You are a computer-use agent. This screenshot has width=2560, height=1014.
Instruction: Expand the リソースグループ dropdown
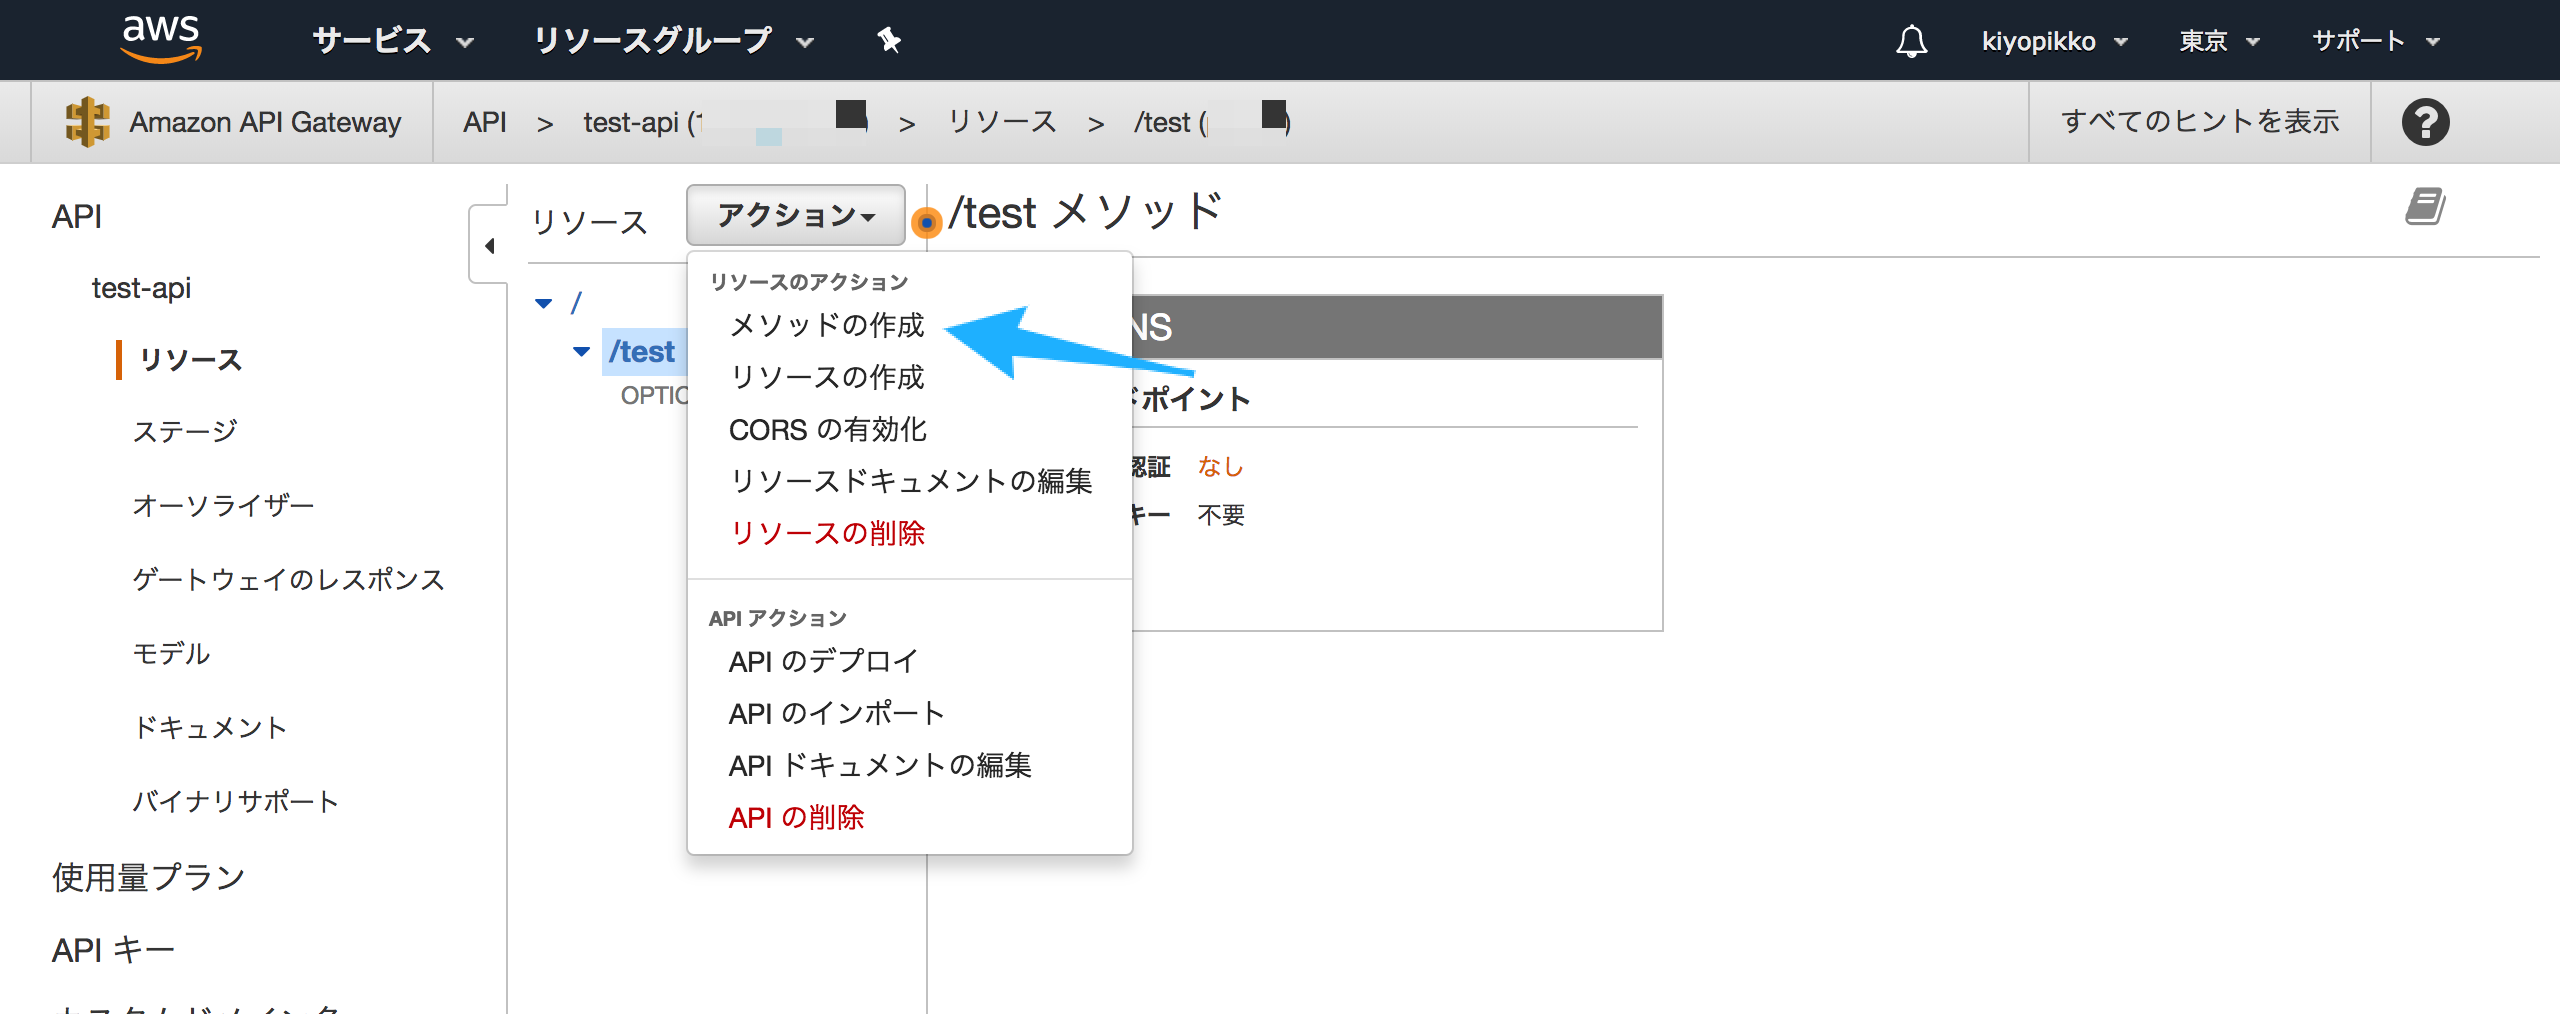pyautogui.click(x=673, y=41)
